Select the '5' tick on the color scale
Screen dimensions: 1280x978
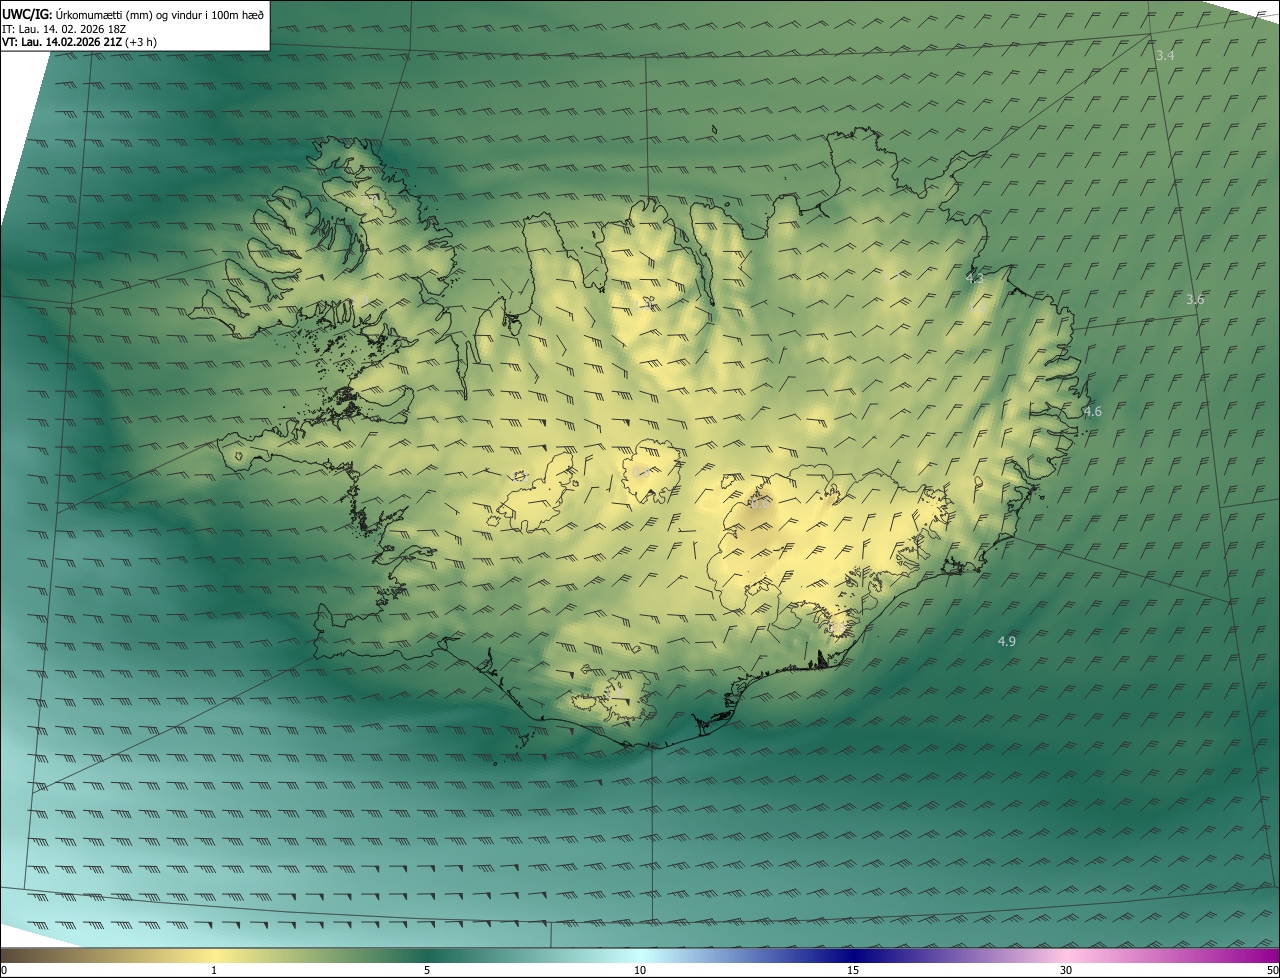tap(427, 971)
